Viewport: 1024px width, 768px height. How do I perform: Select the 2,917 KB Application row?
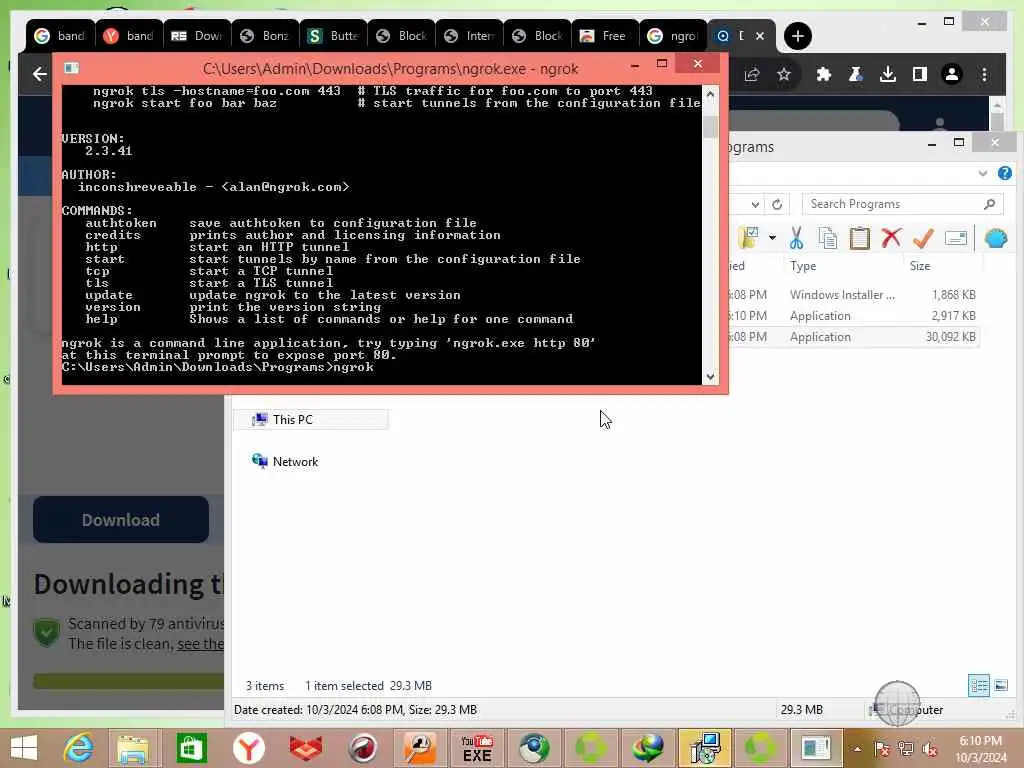pyautogui.click(x=854, y=315)
